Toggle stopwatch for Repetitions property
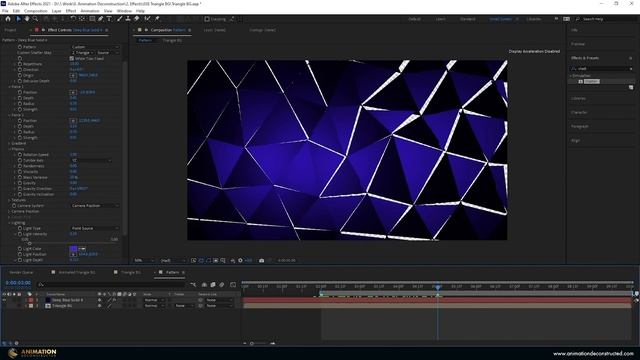 20,64
